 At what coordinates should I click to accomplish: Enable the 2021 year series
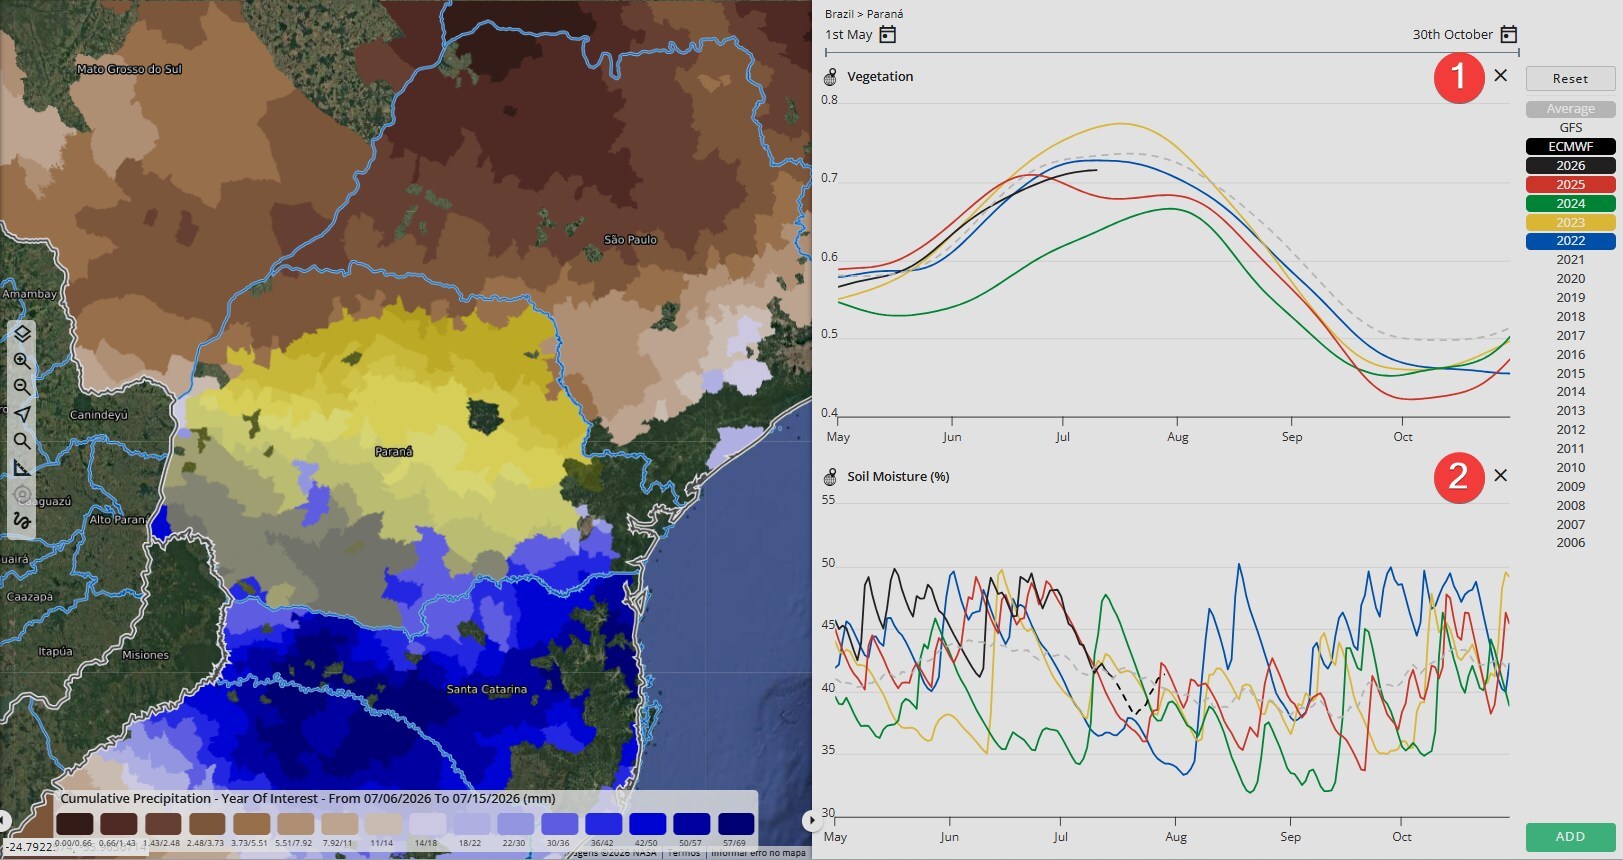pyautogui.click(x=1570, y=259)
